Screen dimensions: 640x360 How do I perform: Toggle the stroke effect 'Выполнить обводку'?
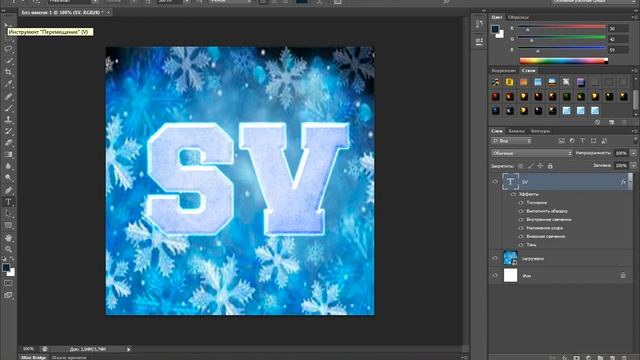(521, 211)
